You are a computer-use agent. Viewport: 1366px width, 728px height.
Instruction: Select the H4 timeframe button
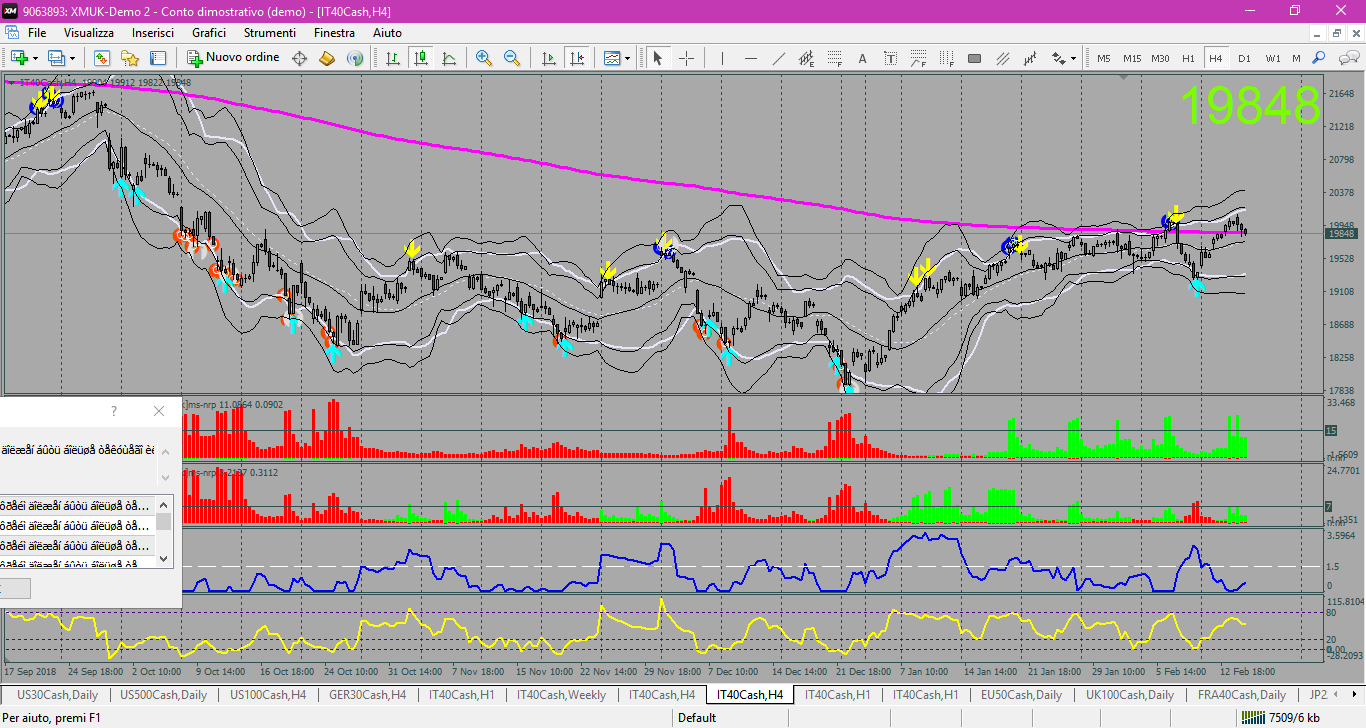pyautogui.click(x=1216, y=58)
